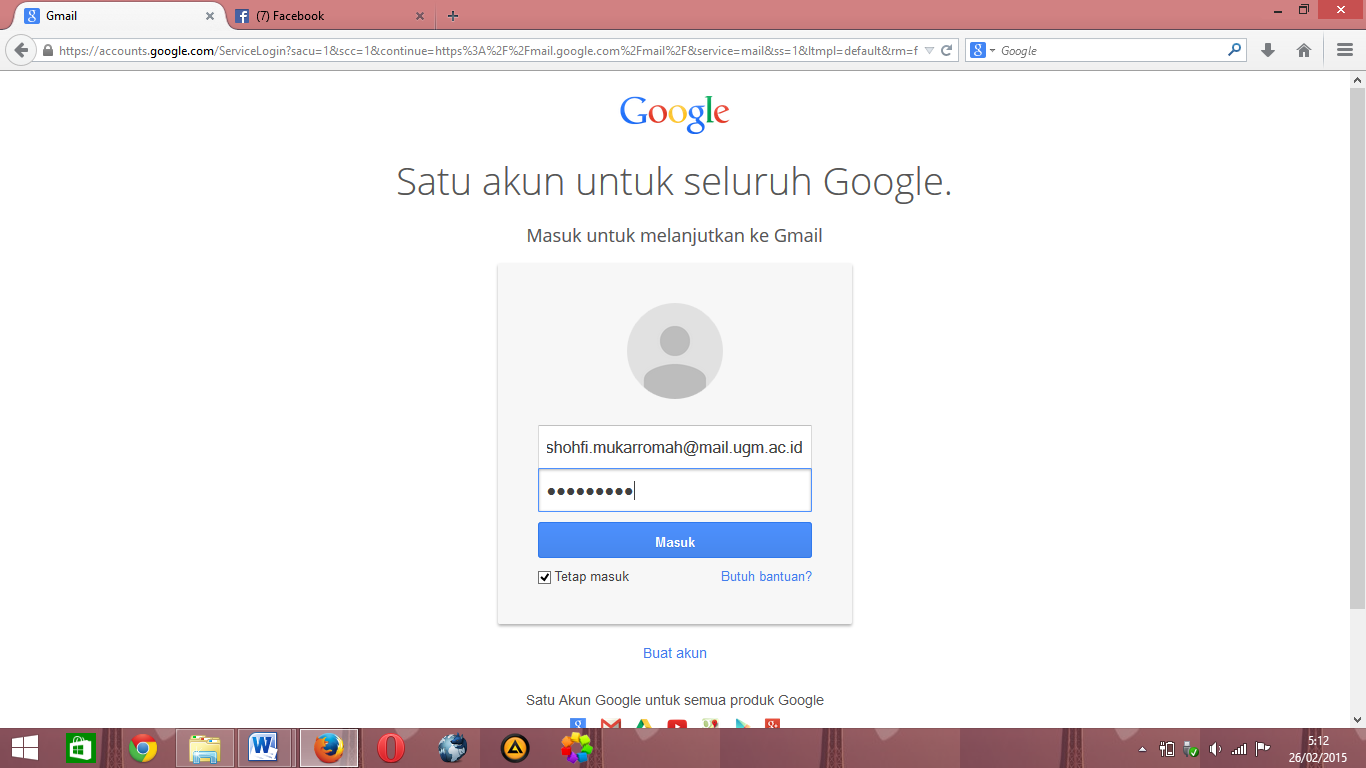Open the globe application taskbar icon
This screenshot has width=1366, height=768.
tap(453, 748)
